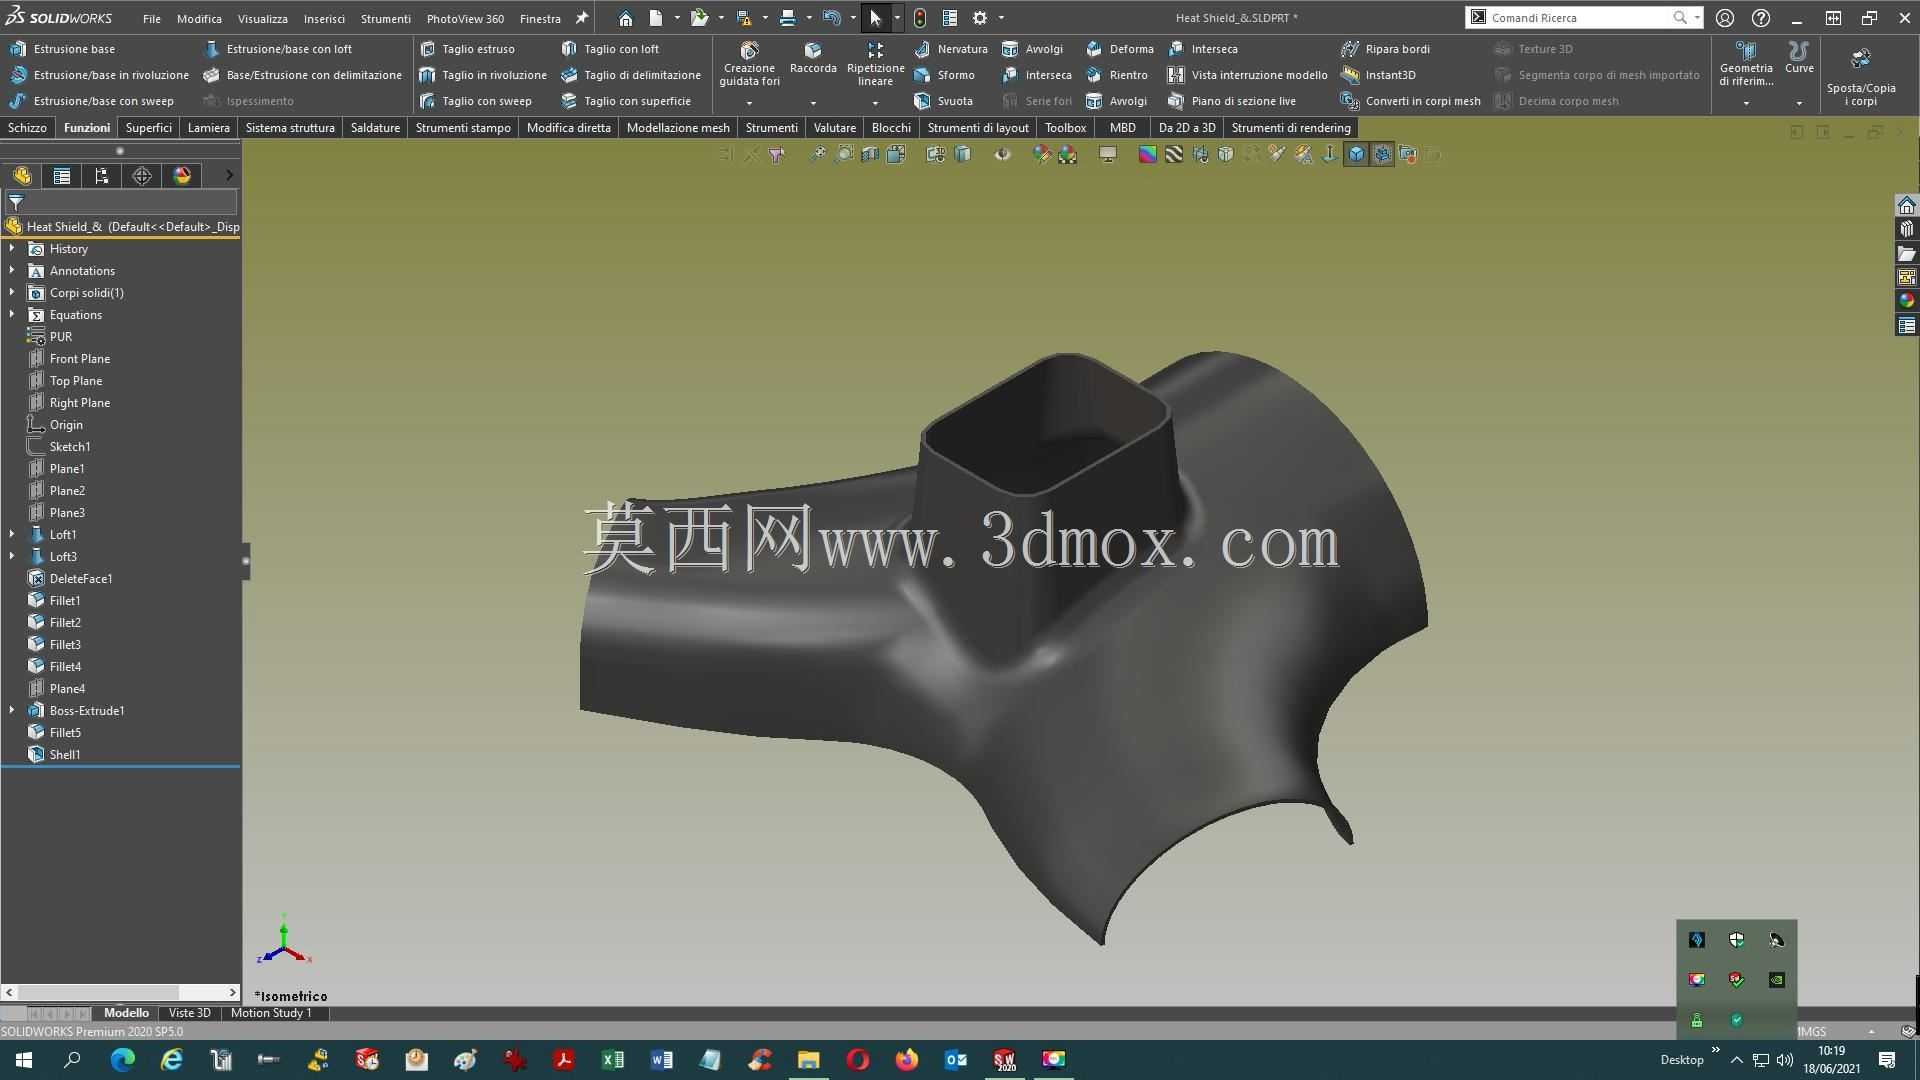Viewport: 1920px width, 1080px height.
Task: Select the Deforma tool
Action: (1120, 49)
